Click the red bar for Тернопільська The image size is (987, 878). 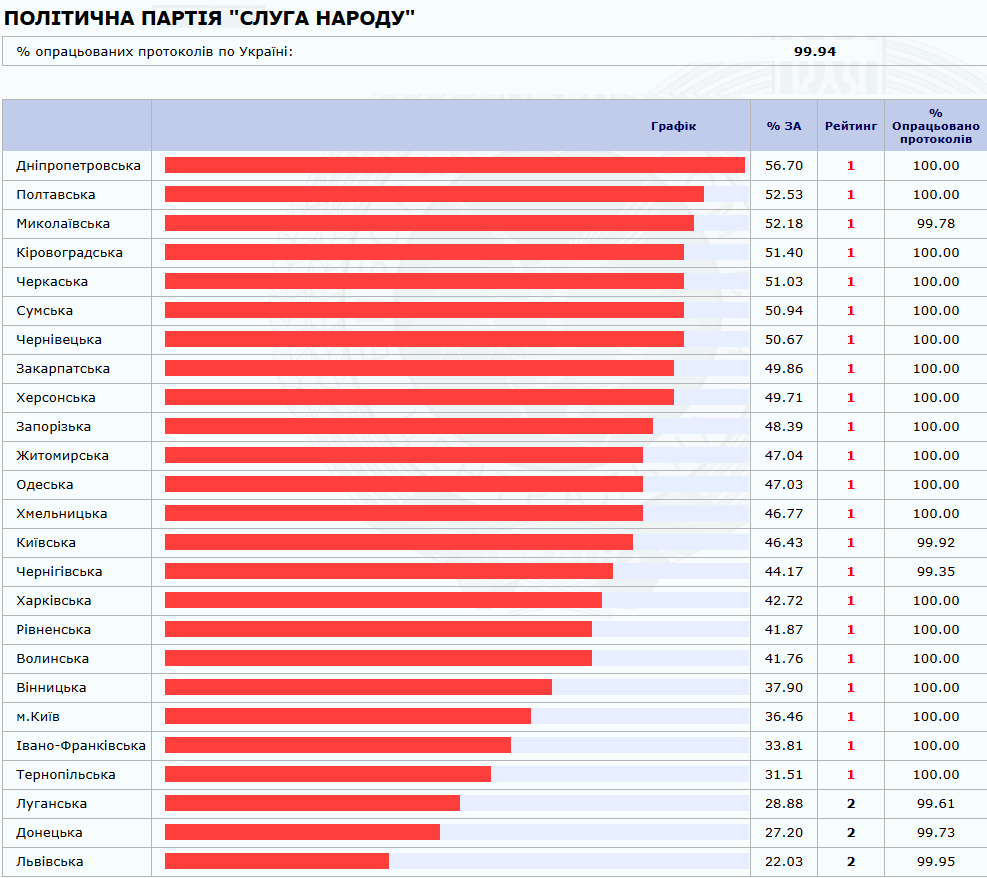click(328, 774)
